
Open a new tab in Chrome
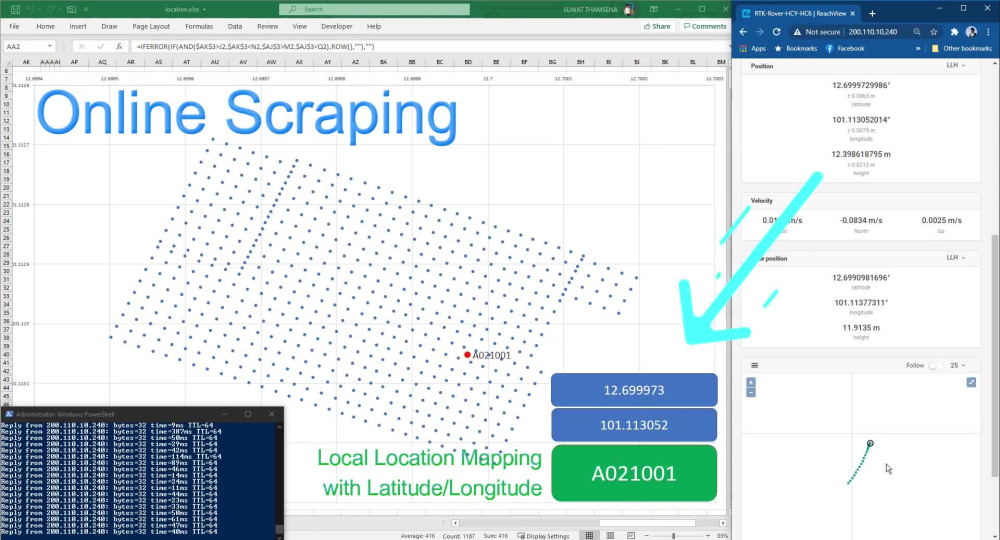click(872, 13)
